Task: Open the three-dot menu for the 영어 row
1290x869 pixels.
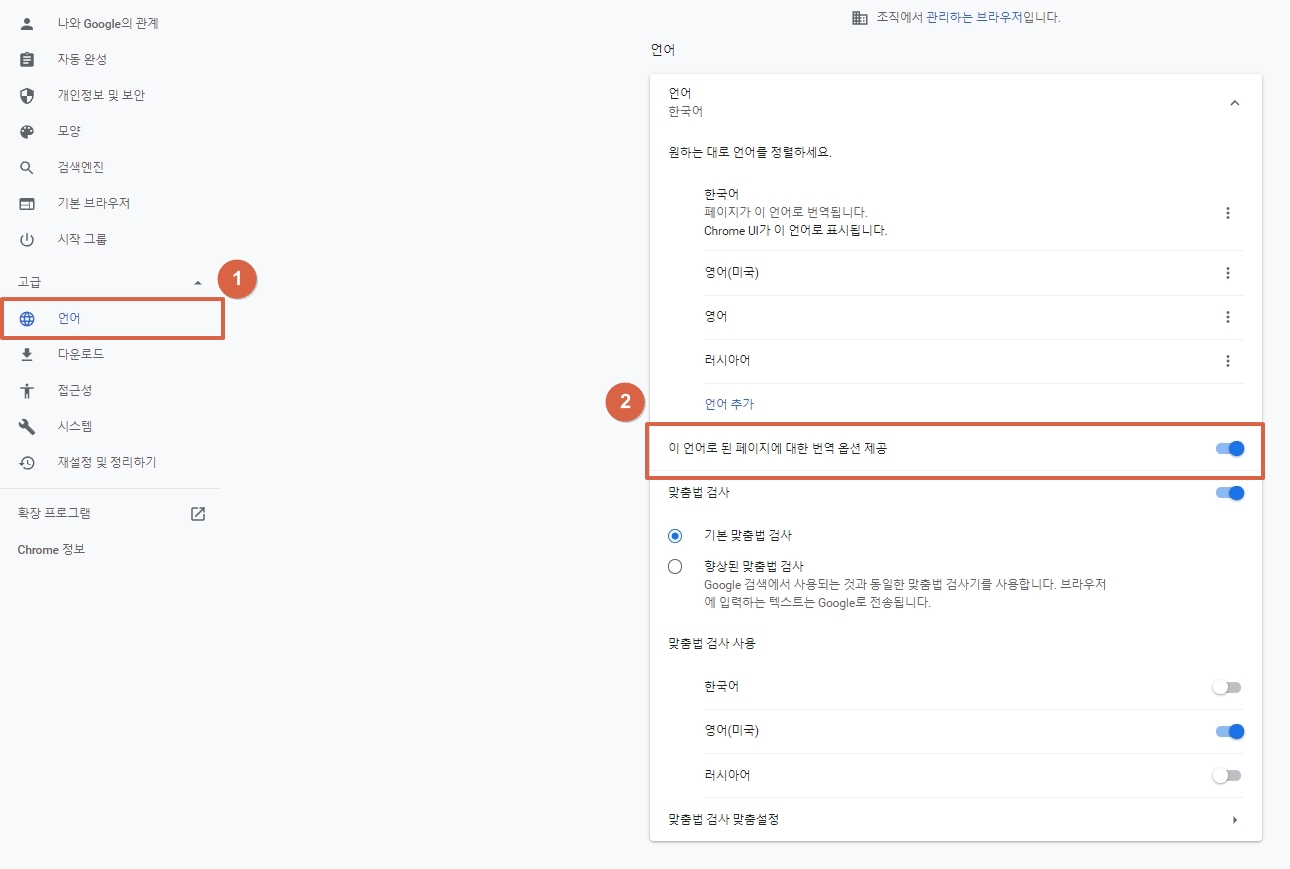Action: click(1228, 317)
